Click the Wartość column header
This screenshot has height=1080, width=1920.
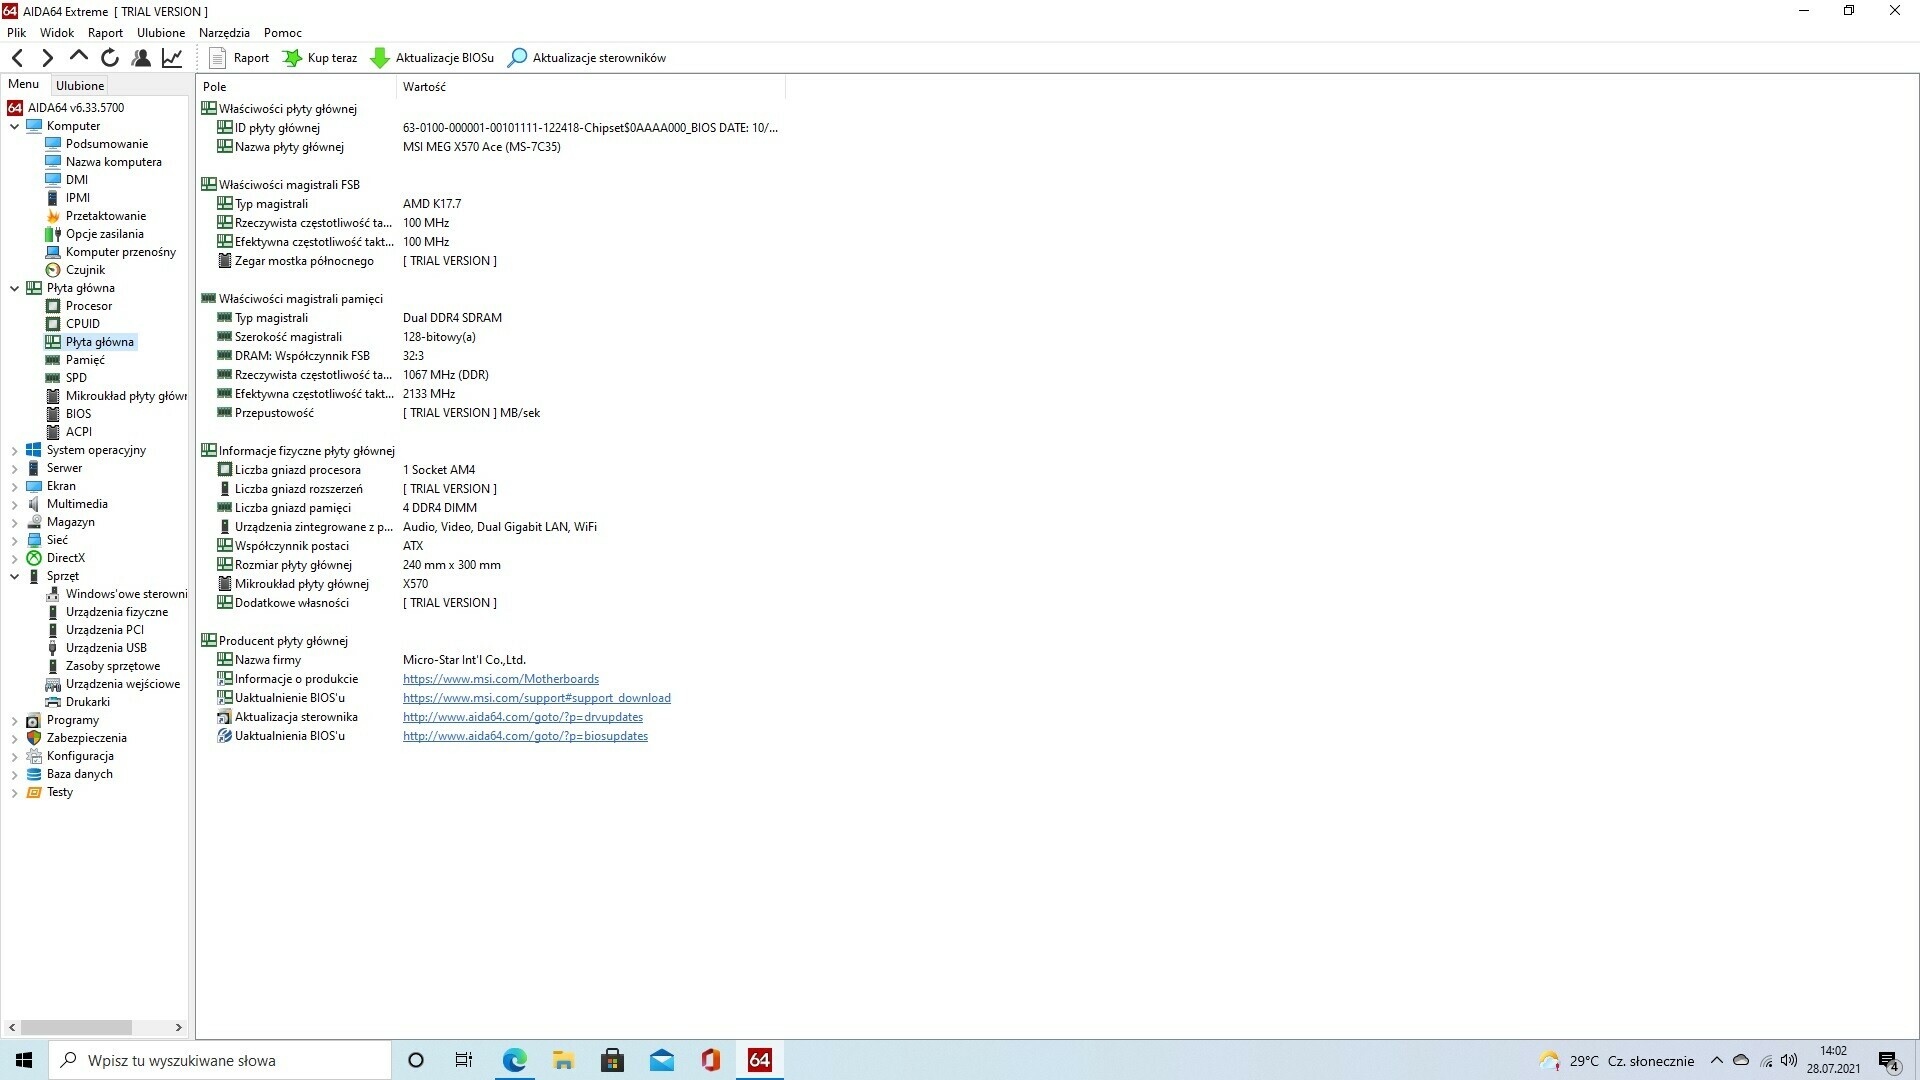pyautogui.click(x=590, y=87)
